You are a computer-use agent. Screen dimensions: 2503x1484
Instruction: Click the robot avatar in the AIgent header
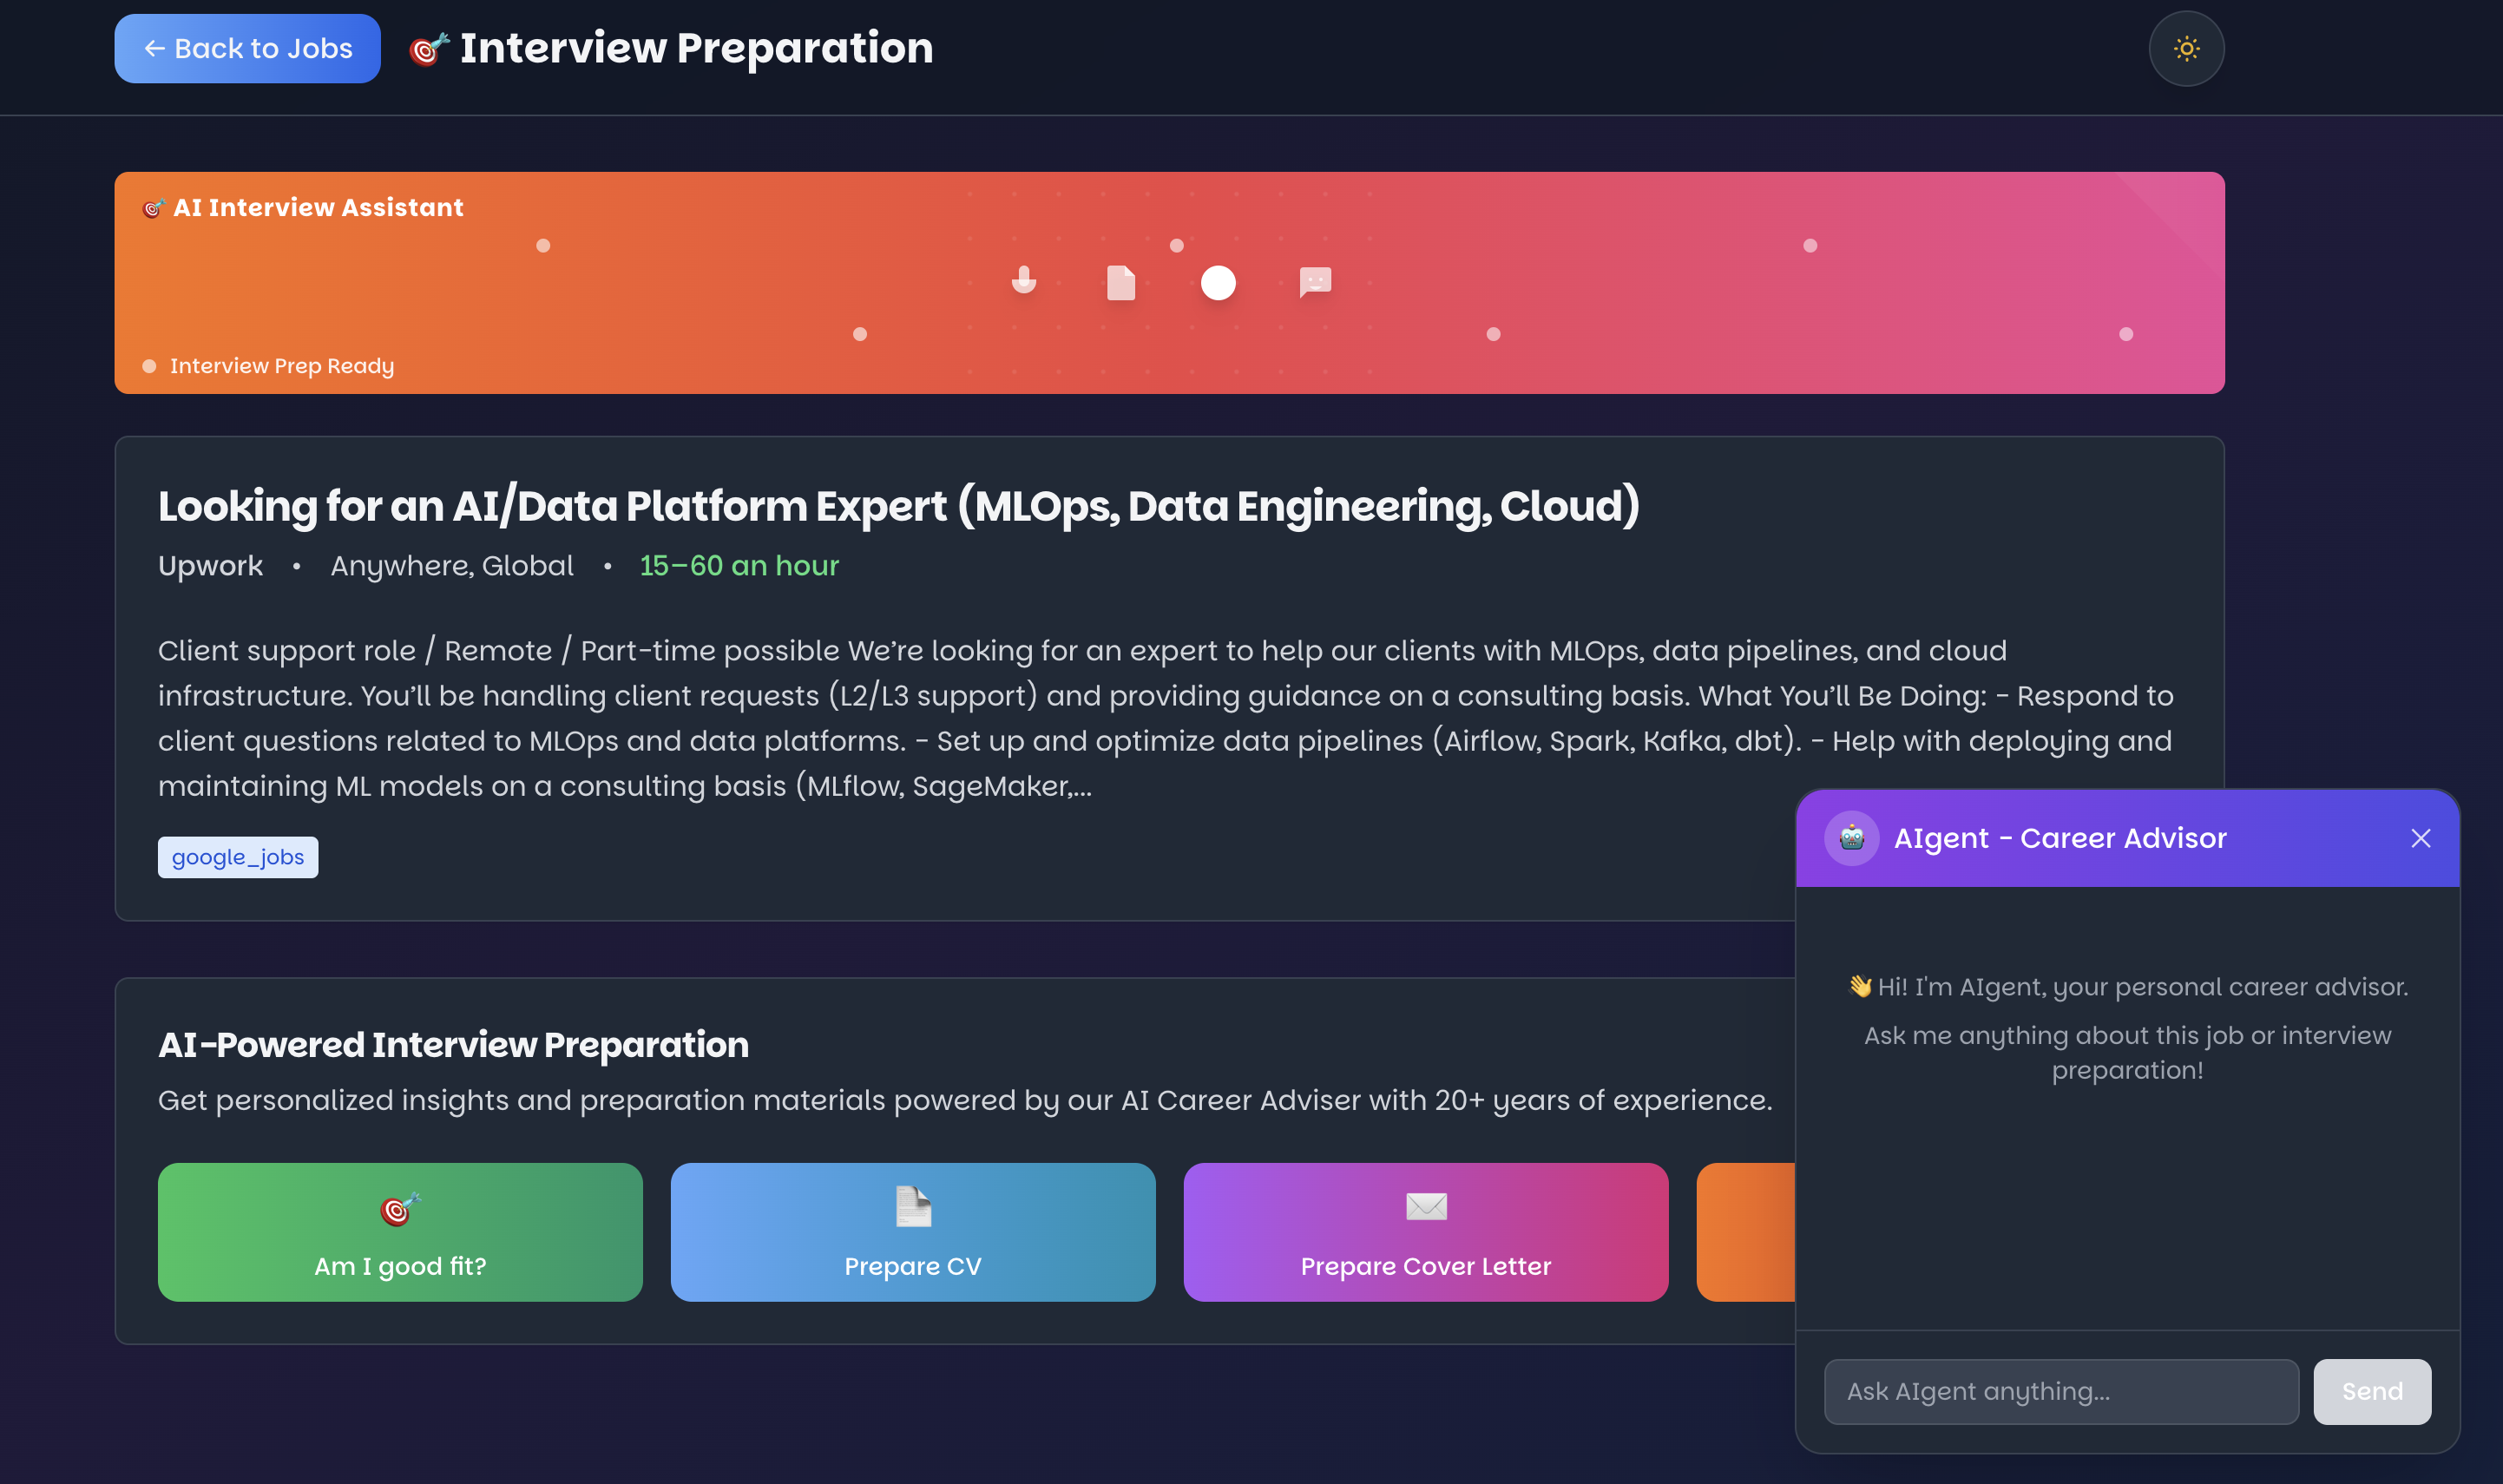click(x=1853, y=838)
